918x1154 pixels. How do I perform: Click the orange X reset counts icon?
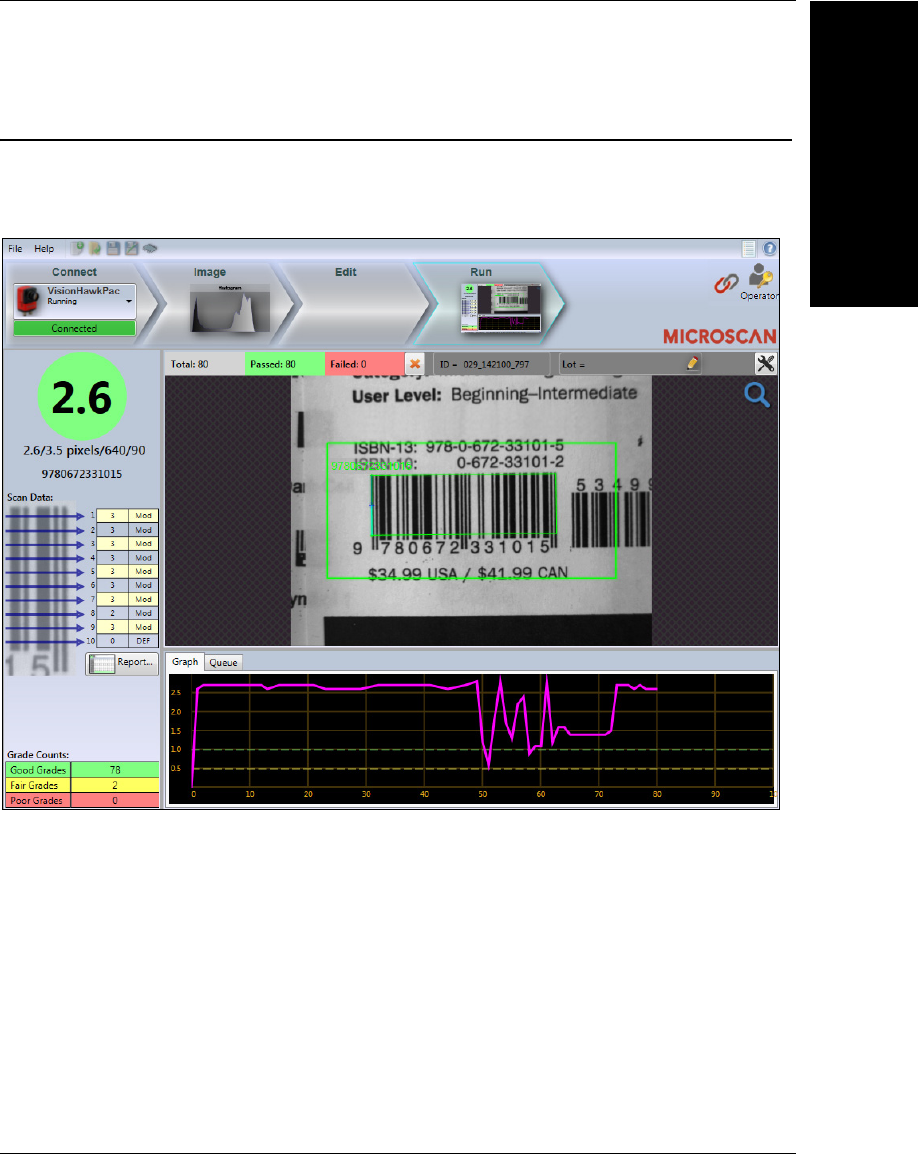click(x=414, y=364)
